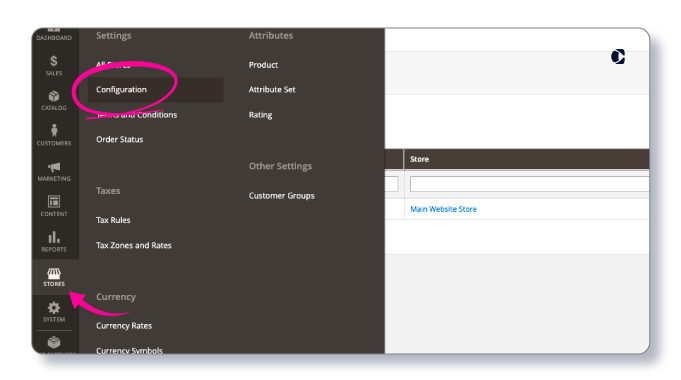Open Product under Attributes
This screenshot has width=681, height=380.
coord(263,65)
